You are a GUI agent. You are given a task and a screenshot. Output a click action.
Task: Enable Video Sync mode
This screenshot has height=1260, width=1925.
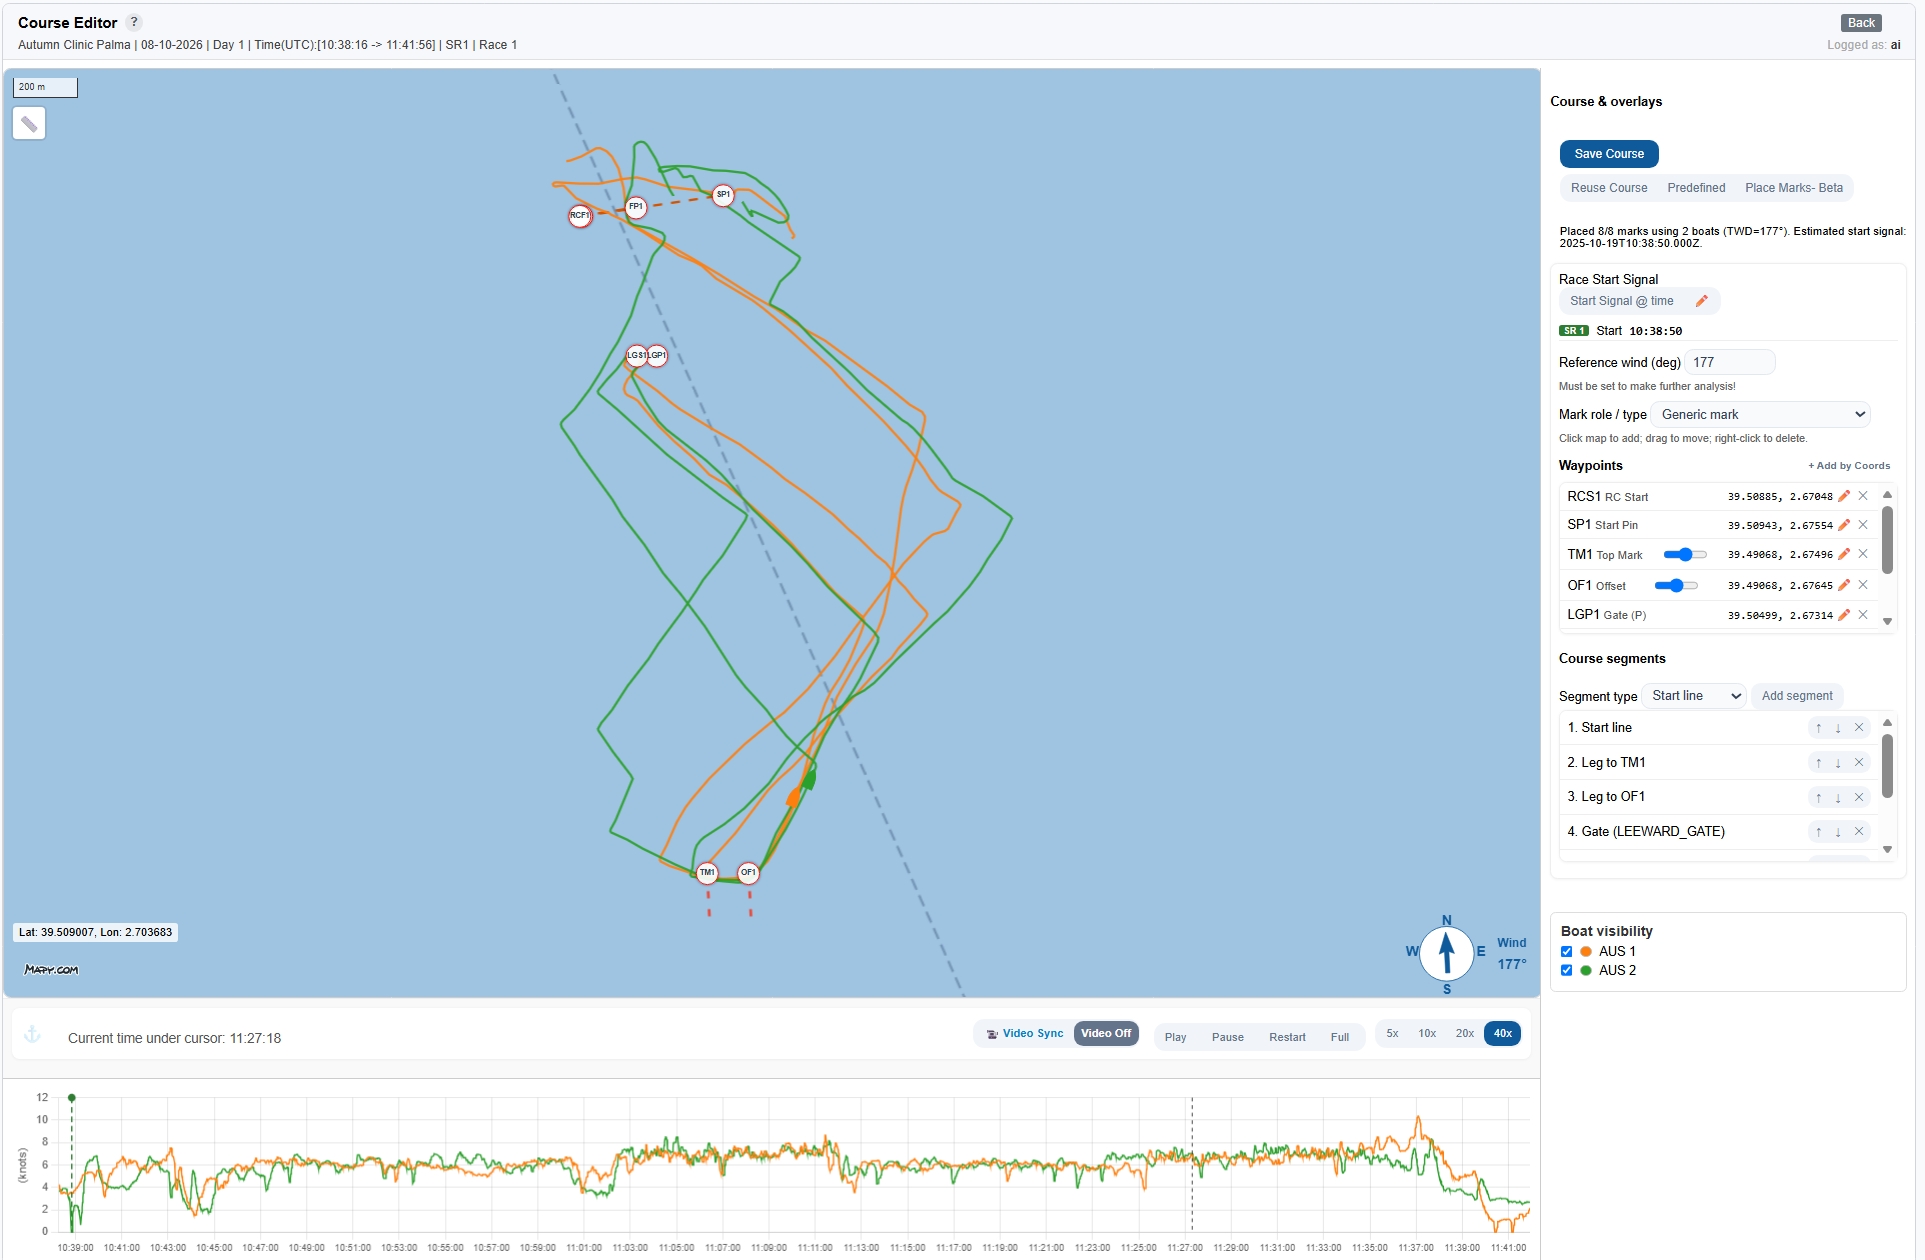(x=1024, y=1034)
